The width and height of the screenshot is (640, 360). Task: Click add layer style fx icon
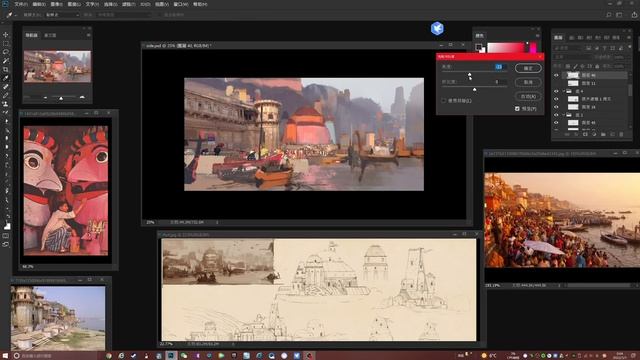tap(576, 134)
